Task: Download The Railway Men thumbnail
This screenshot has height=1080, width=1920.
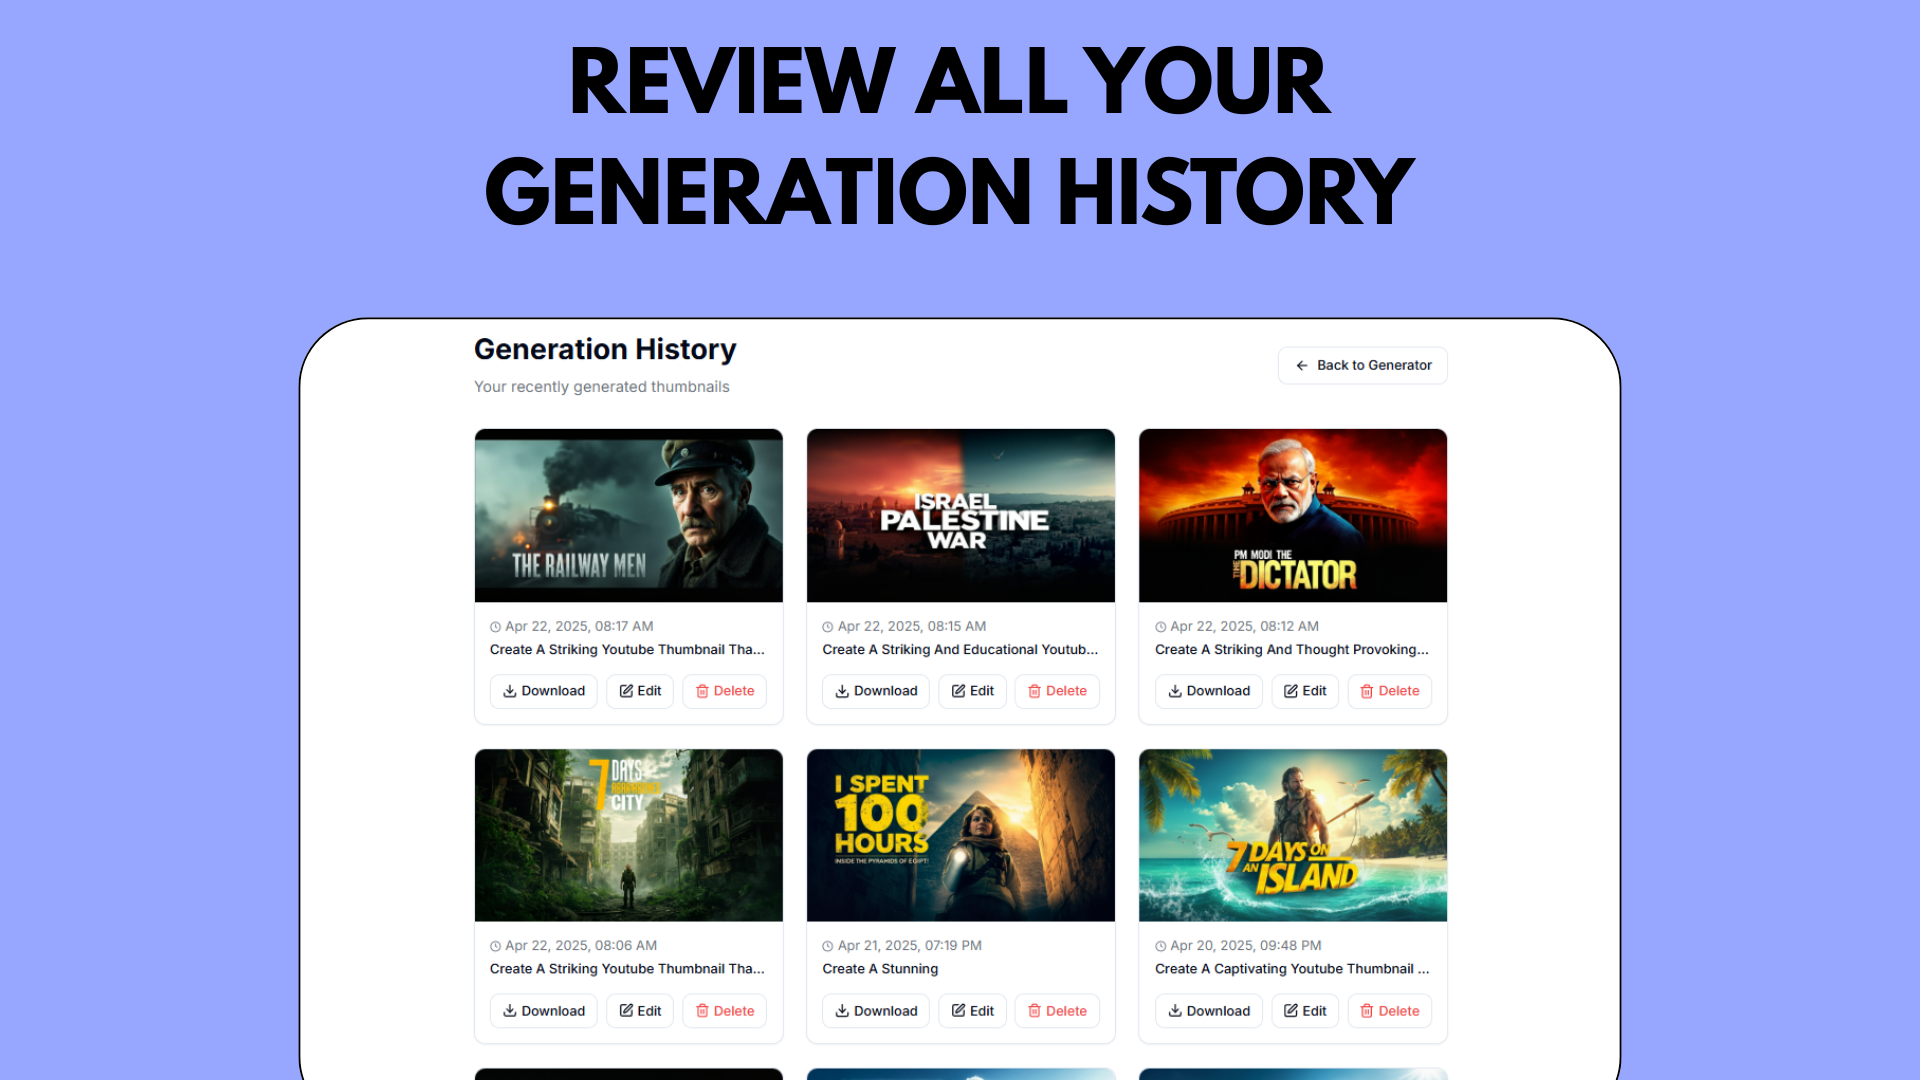Action: [543, 691]
